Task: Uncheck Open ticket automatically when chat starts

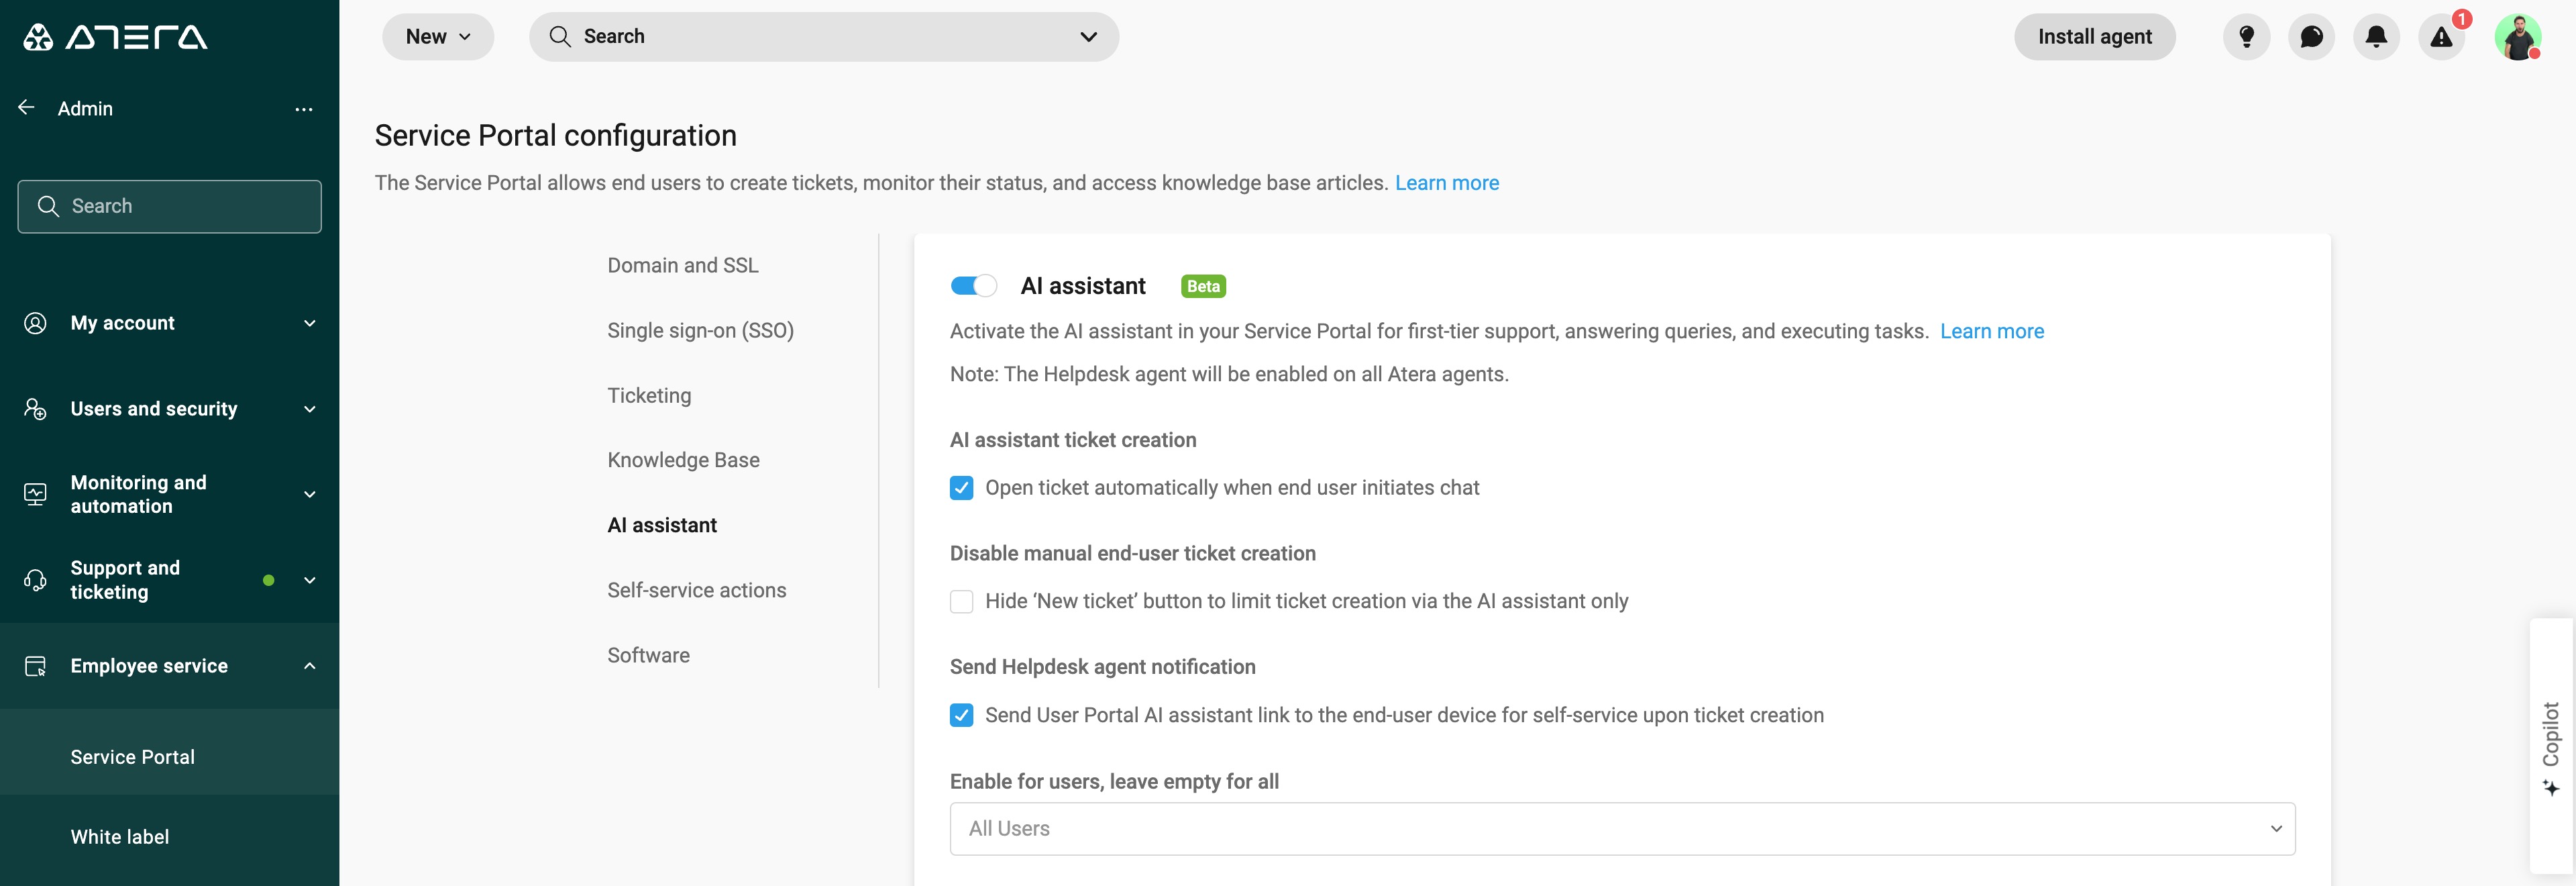Action: click(x=961, y=488)
